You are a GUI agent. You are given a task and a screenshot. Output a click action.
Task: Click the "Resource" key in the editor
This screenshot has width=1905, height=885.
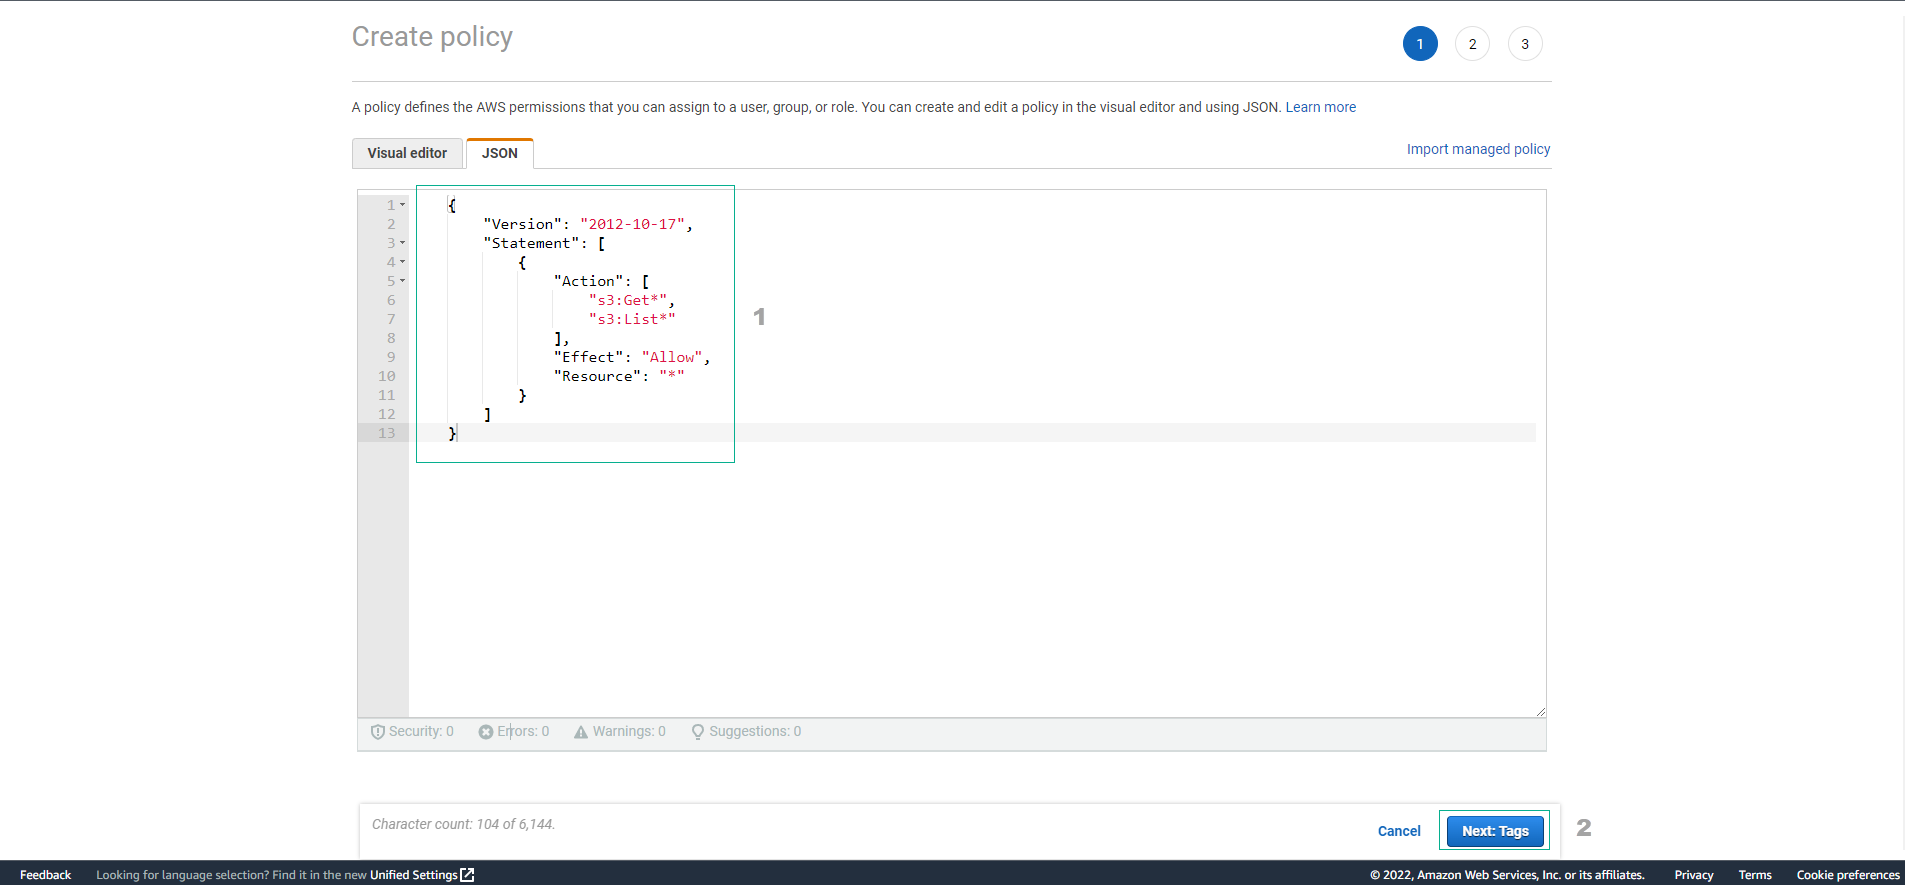[597, 376]
